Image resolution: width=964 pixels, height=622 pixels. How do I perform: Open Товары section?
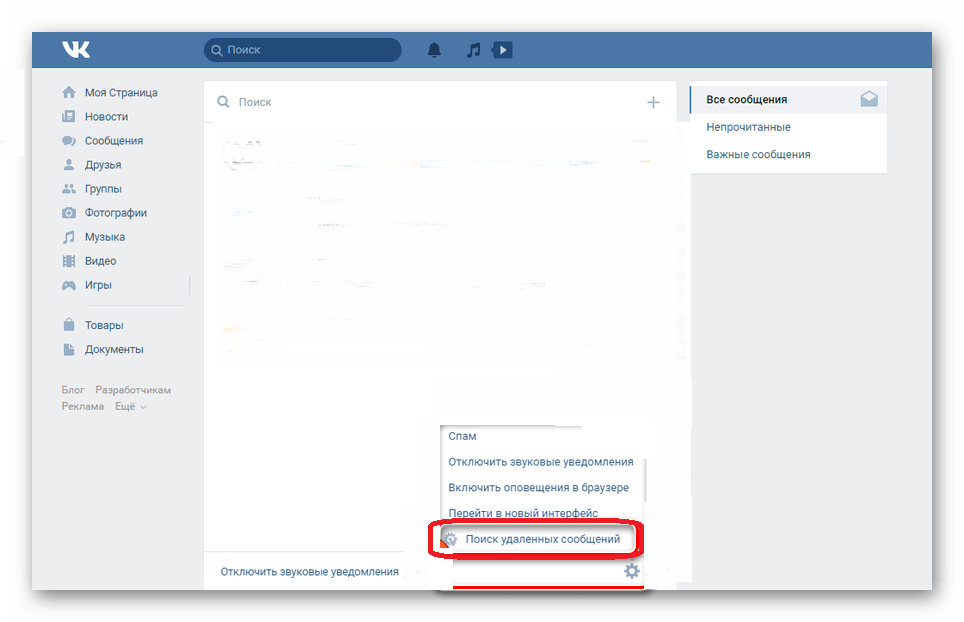click(104, 325)
